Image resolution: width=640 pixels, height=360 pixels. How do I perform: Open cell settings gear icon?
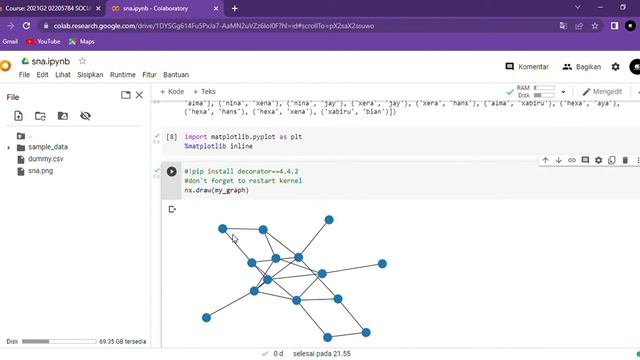tap(598, 160)
